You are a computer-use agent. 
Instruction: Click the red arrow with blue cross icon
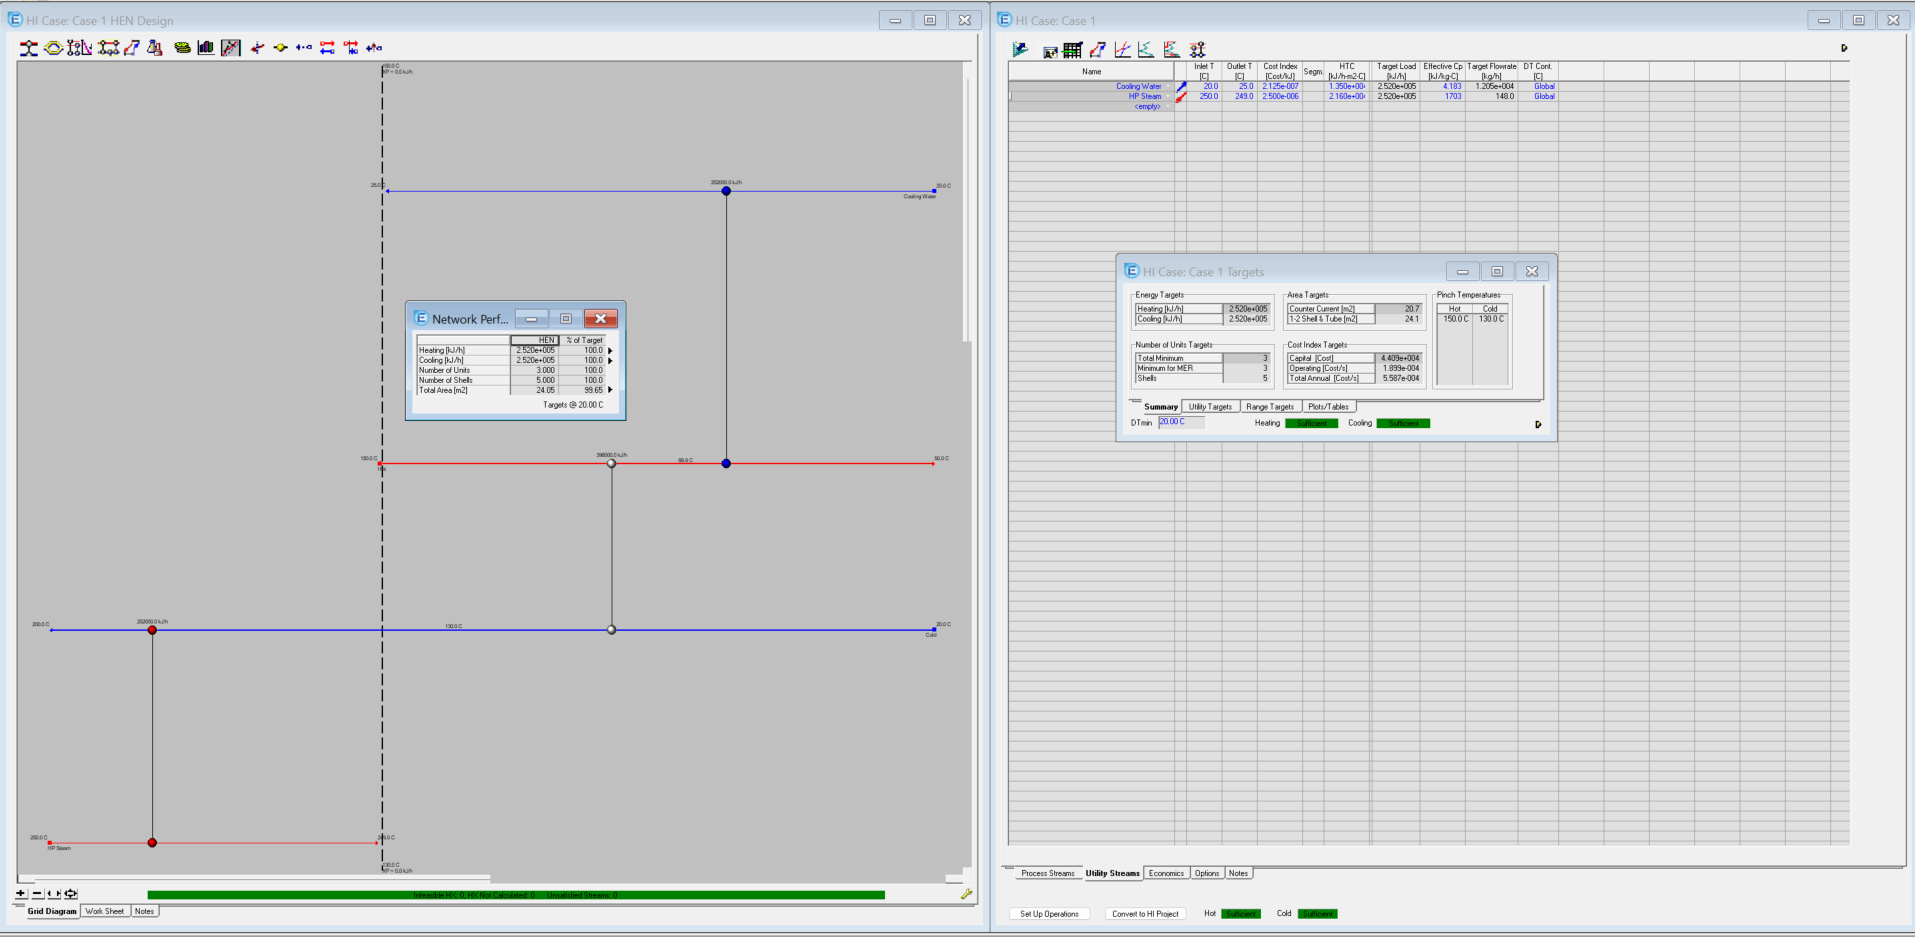pos(258,48)
